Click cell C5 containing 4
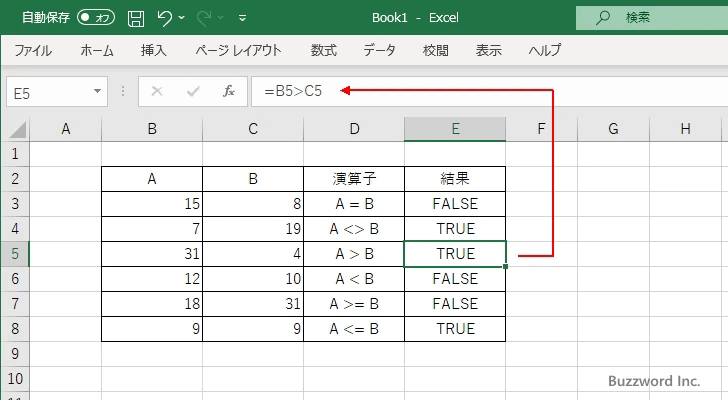Image resolution: width=728 pixels, height=400 pixels. (x=253, y=254)
